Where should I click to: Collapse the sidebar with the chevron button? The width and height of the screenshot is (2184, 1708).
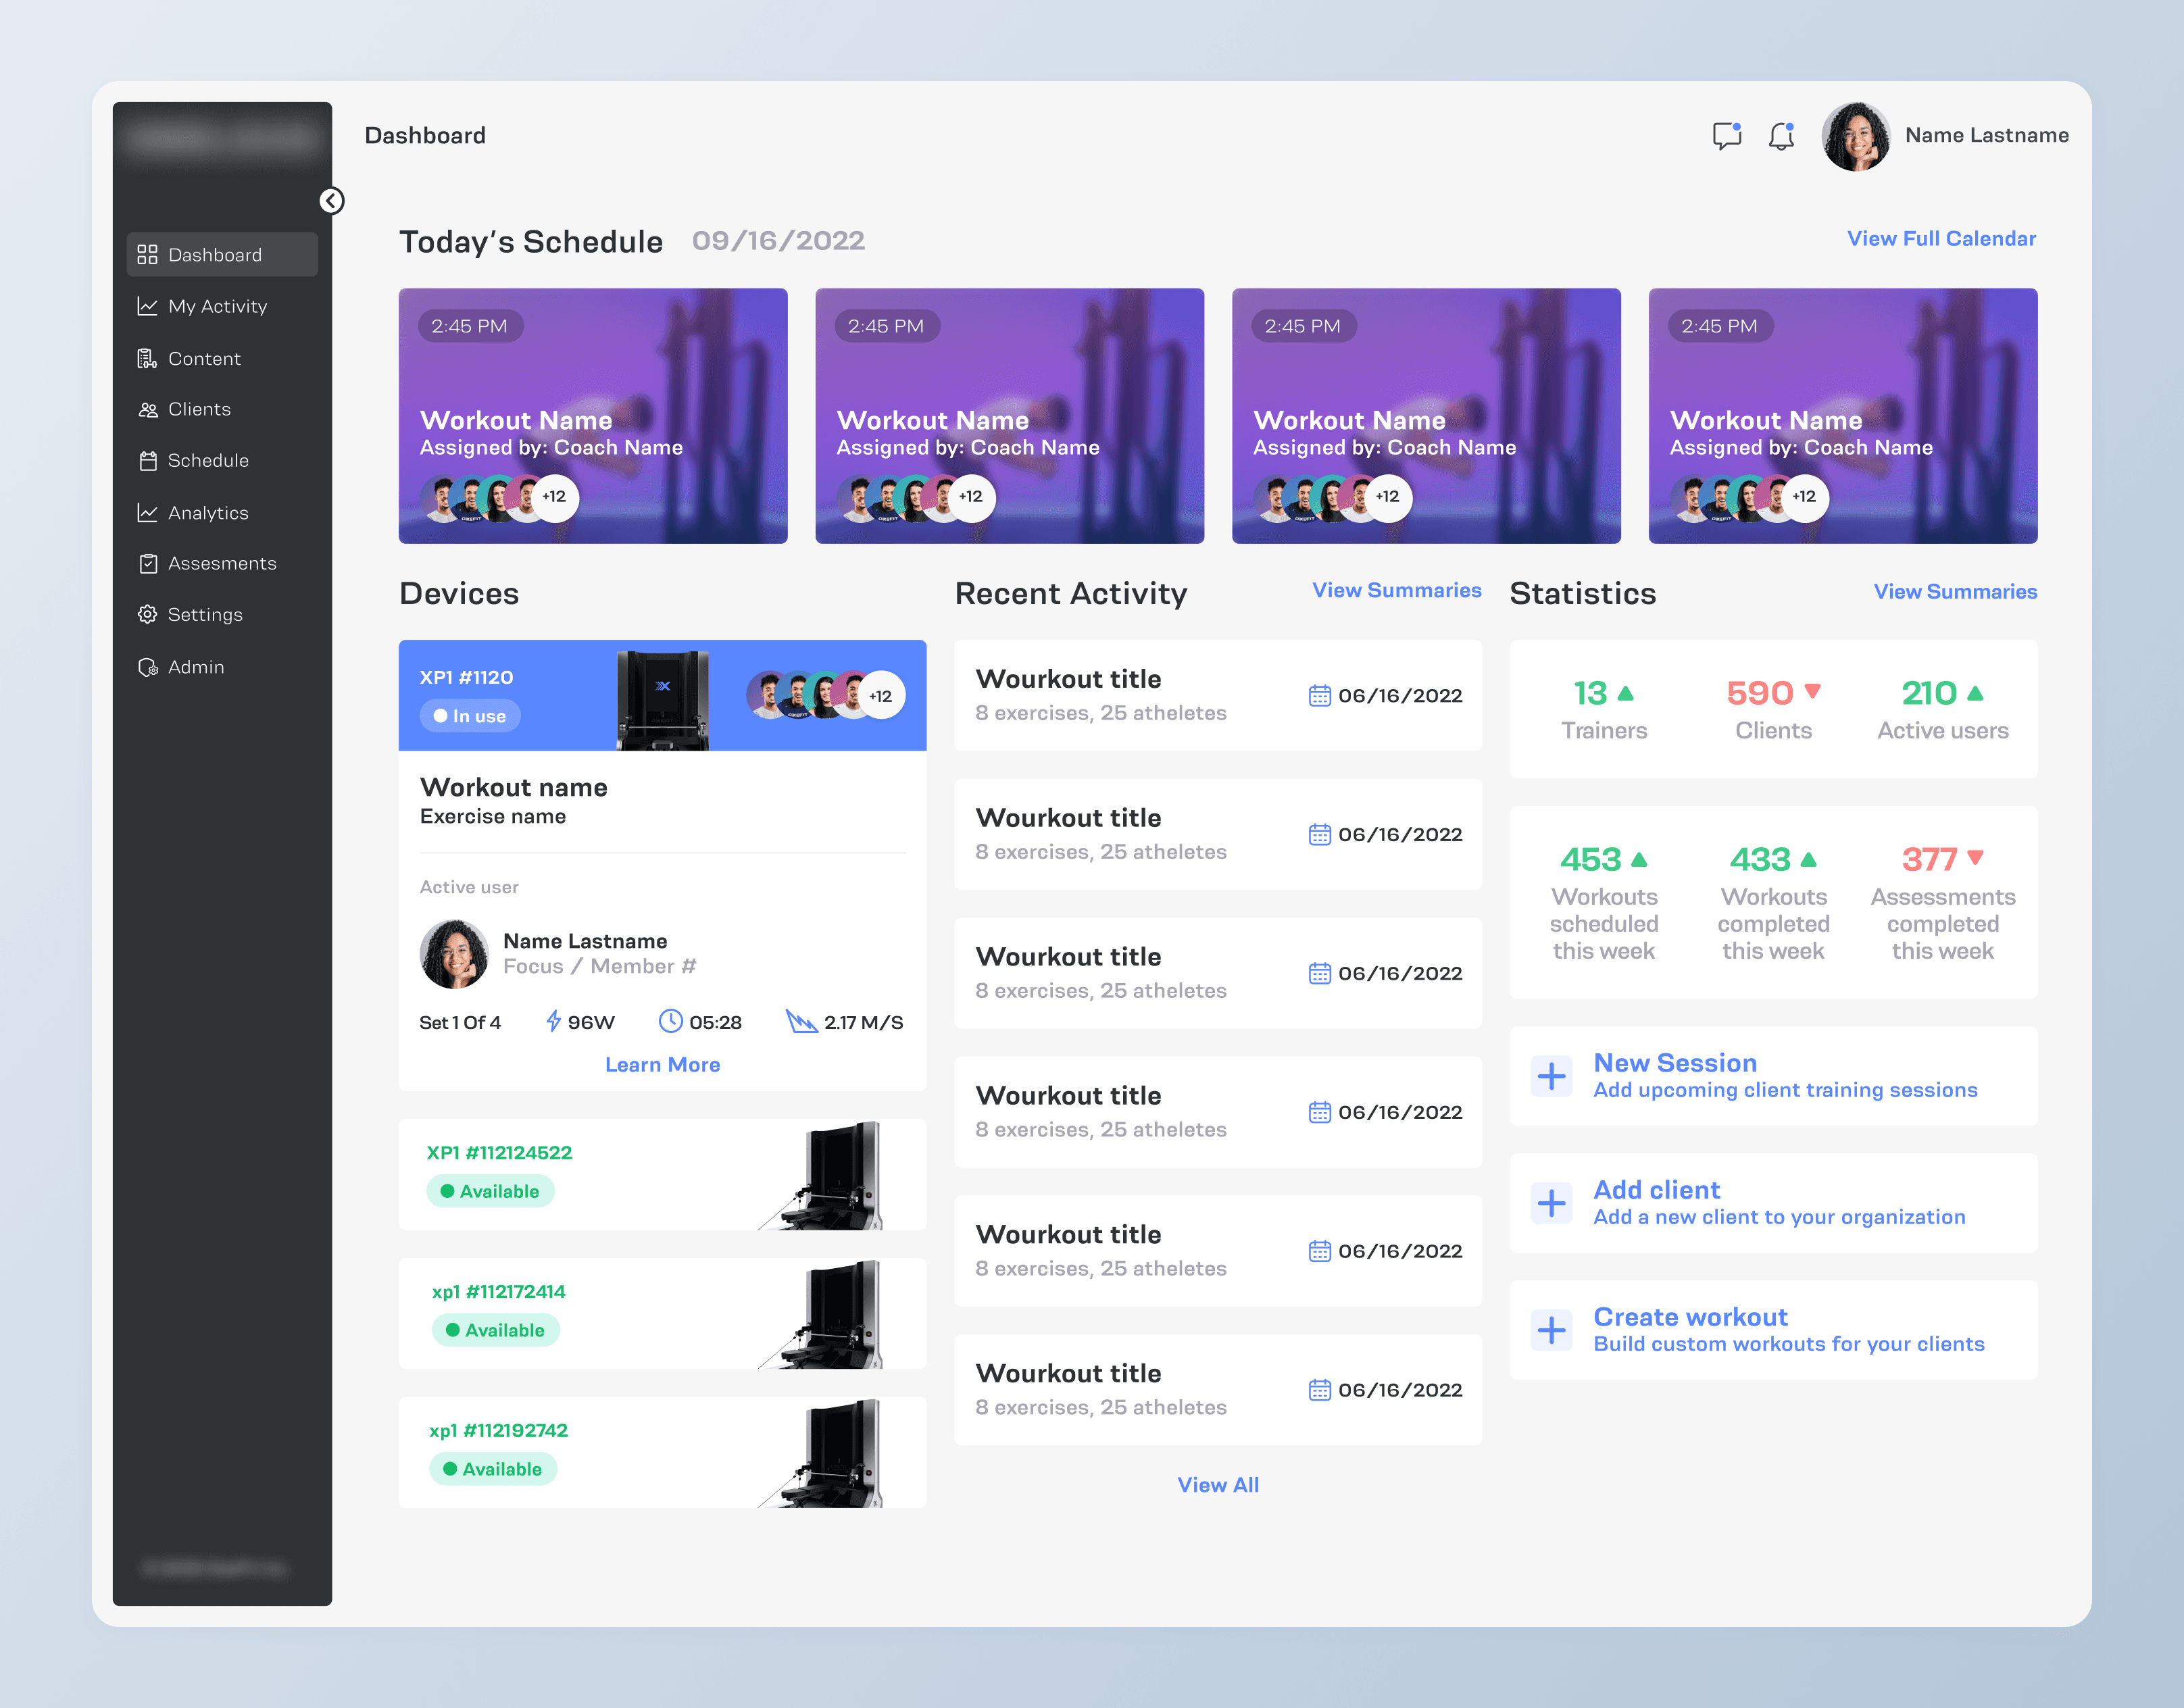coord(331,201)
